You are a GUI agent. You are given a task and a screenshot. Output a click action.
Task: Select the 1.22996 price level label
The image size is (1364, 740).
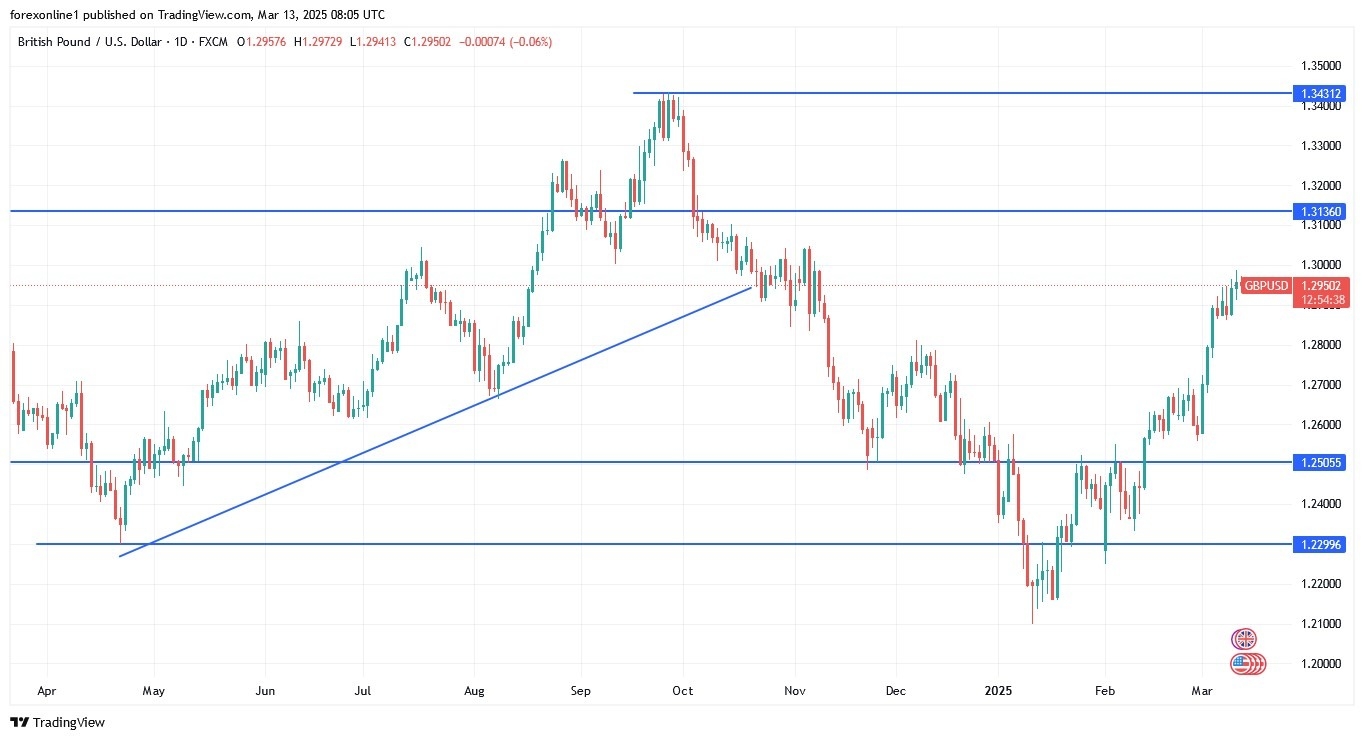pos(1321,544)
